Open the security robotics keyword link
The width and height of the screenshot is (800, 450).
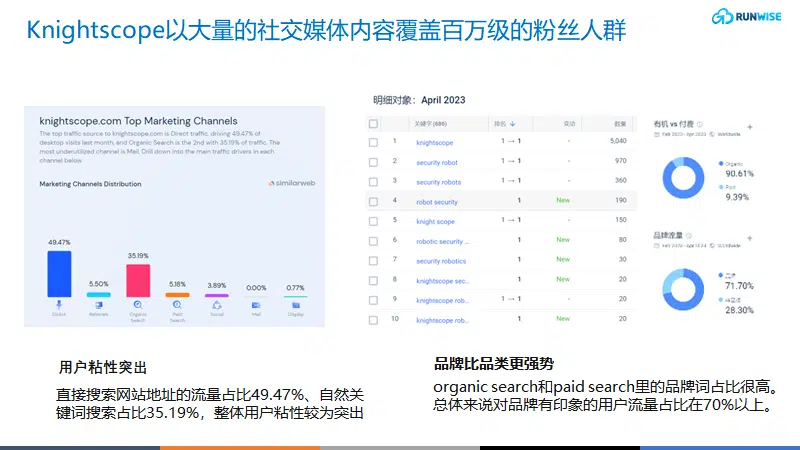click(441, 261)
